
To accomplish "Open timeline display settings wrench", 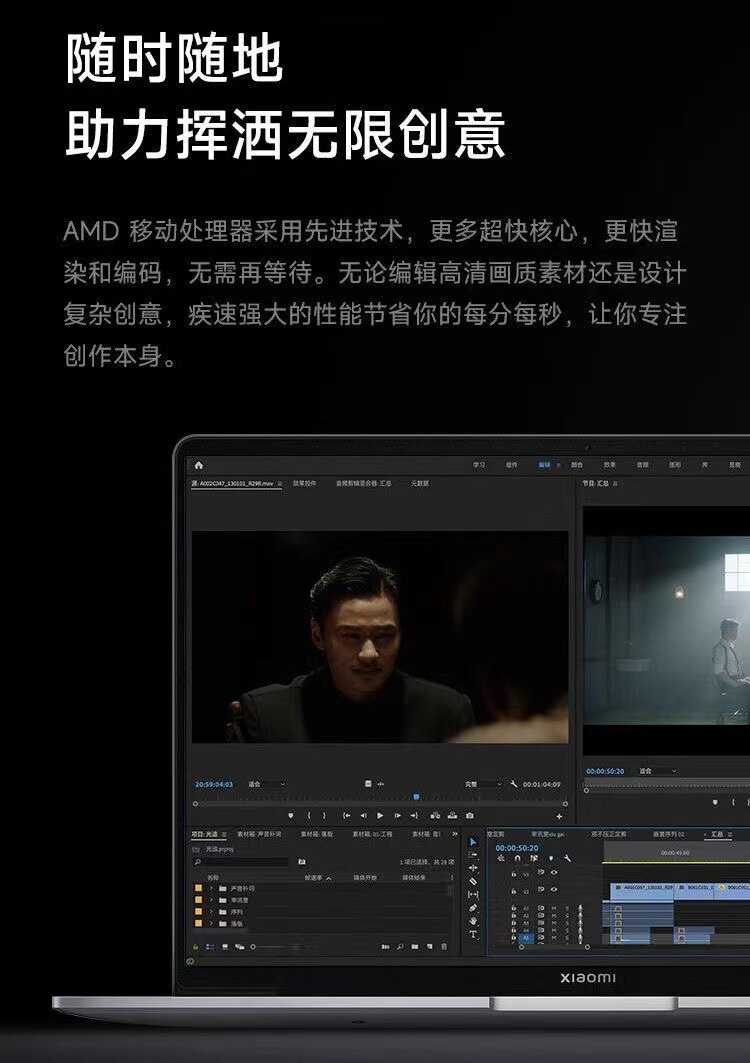I will [x=568, y=858].
